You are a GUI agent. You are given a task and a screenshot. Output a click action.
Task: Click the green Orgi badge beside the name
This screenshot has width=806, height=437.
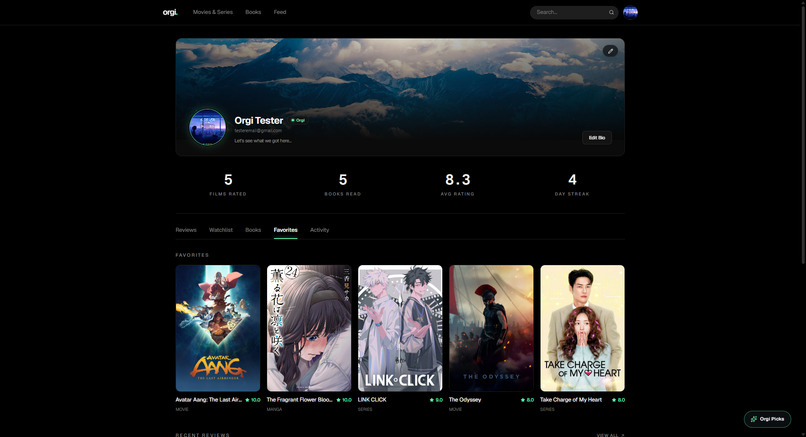pyautogui.click(x=298, y=120)
